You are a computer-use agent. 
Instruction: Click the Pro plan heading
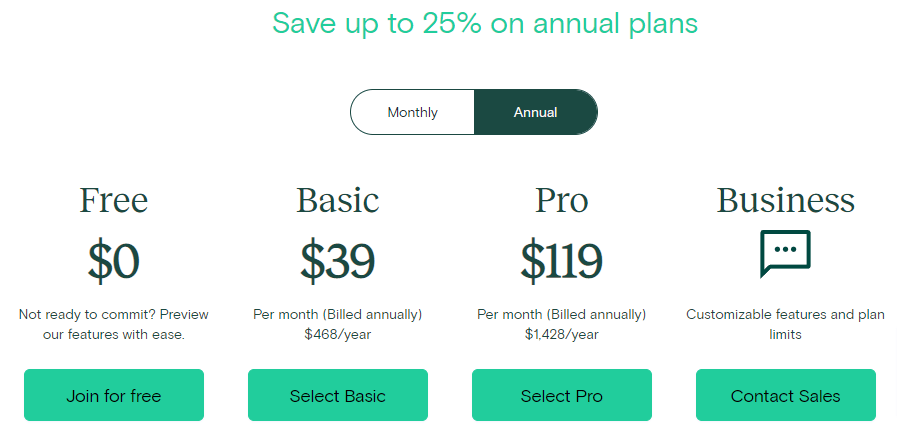(562, 200)
